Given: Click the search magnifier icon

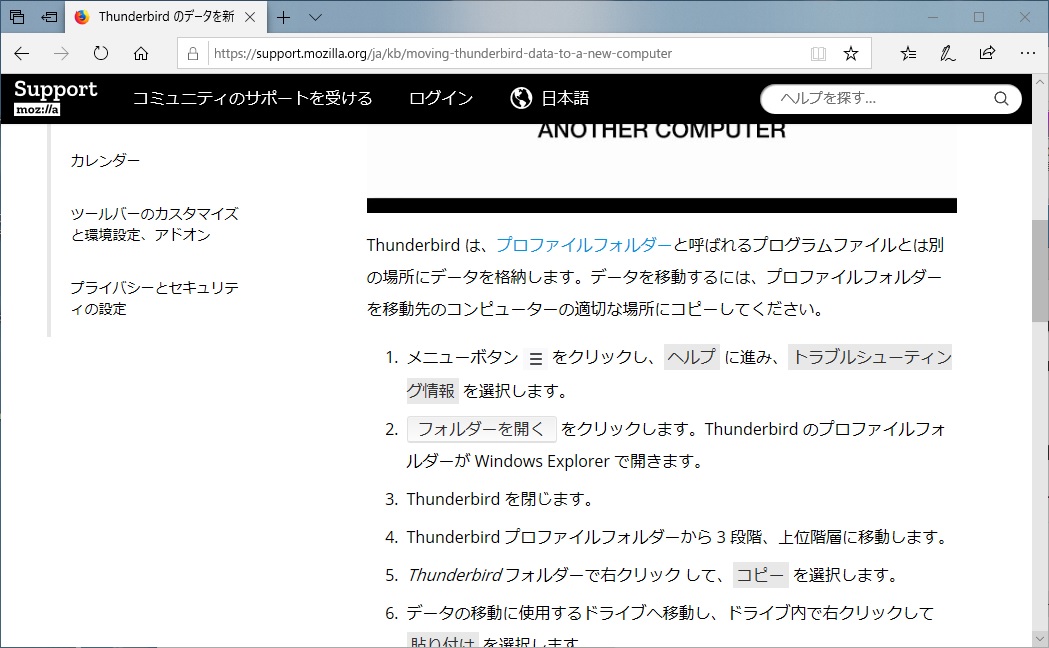Looking at the screenshot, I should pyautogui.click(x=1001, y=98).
